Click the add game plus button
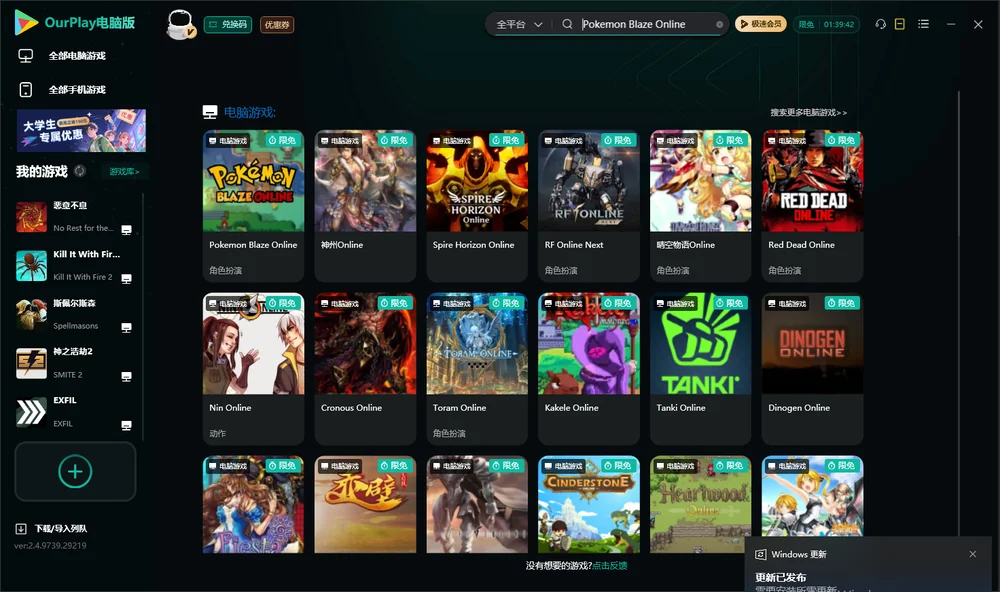 point(75,471)
